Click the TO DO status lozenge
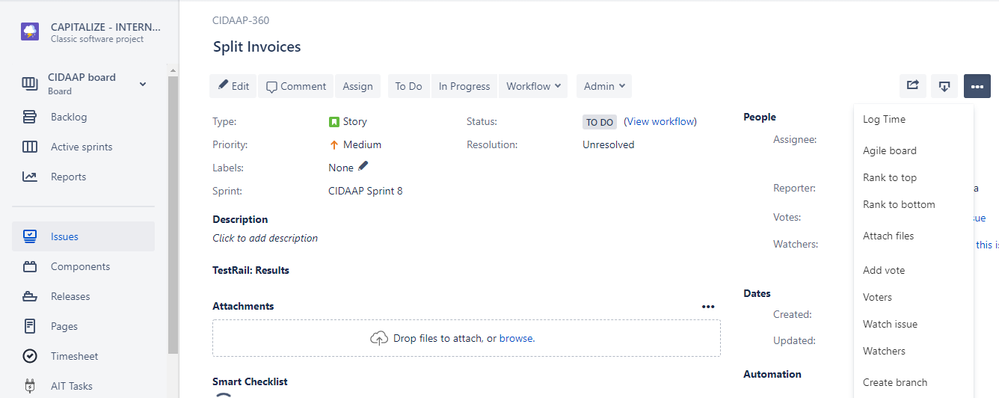 point(600,122)
